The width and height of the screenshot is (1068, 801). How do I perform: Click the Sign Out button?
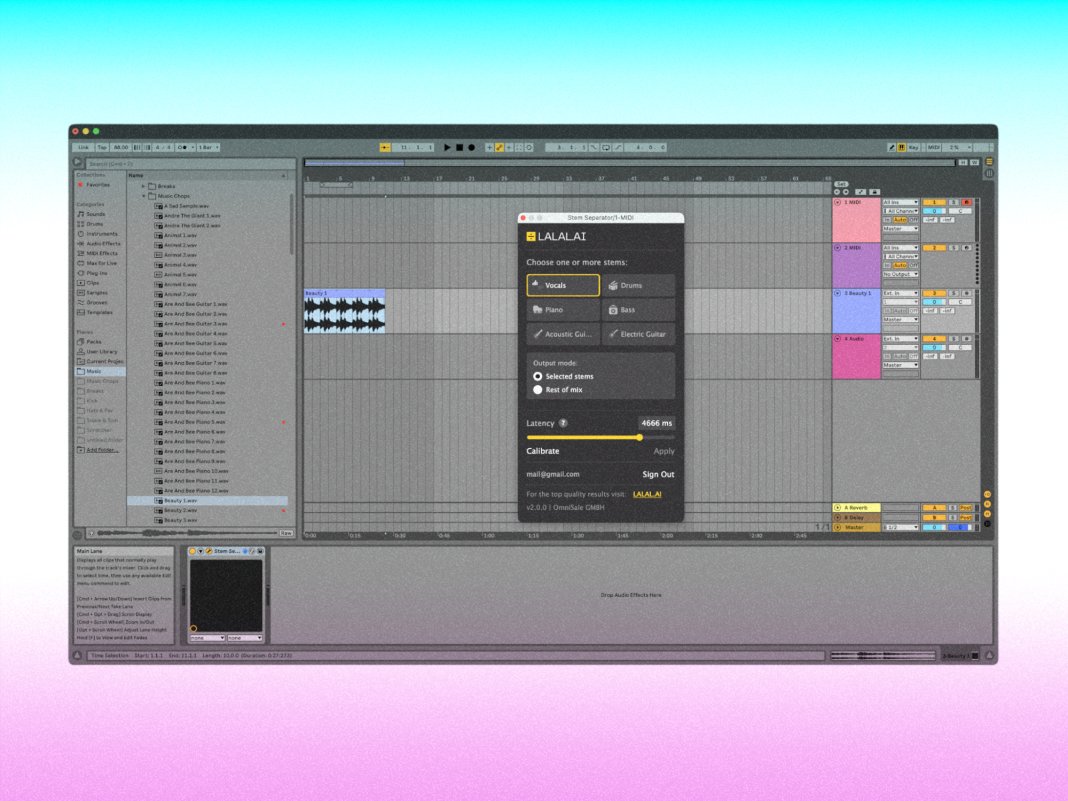coord(658,474)
